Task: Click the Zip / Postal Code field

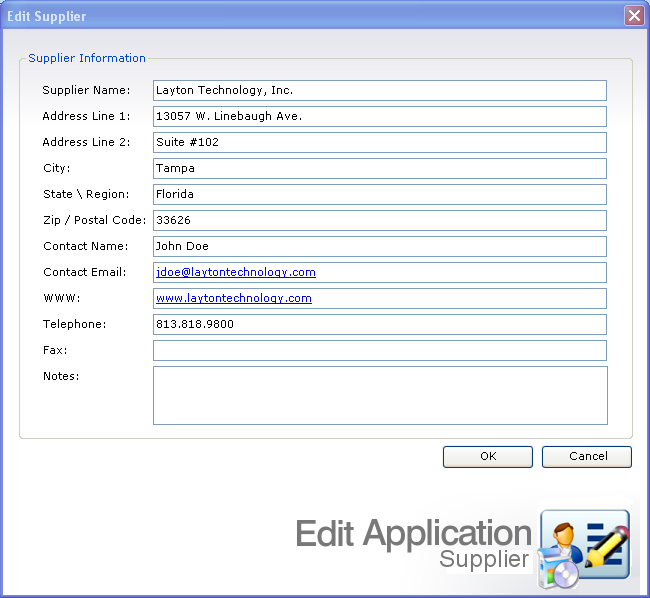Action: point(380,220)
